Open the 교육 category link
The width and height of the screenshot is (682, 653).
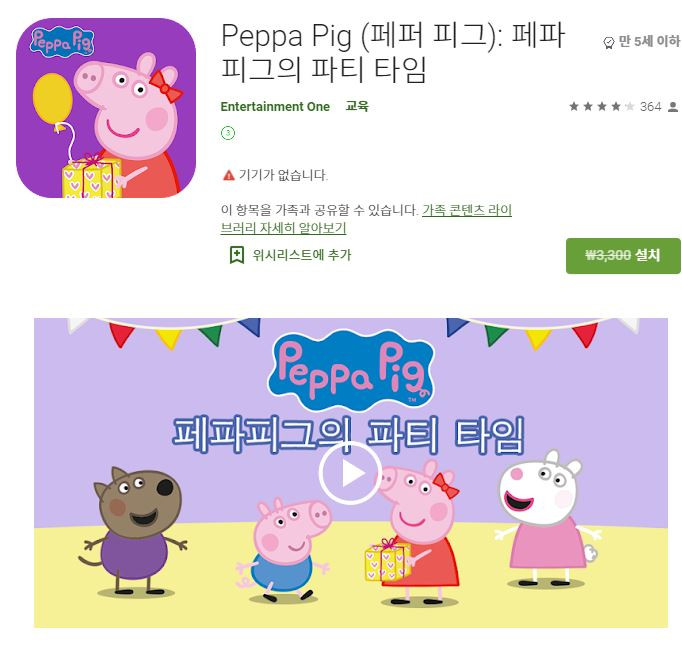[357, 106]
